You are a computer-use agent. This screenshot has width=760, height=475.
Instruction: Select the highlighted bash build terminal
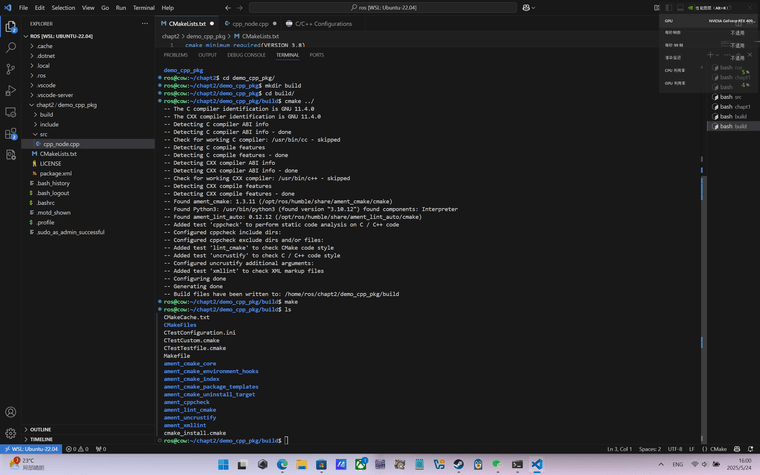pos(731,126)
